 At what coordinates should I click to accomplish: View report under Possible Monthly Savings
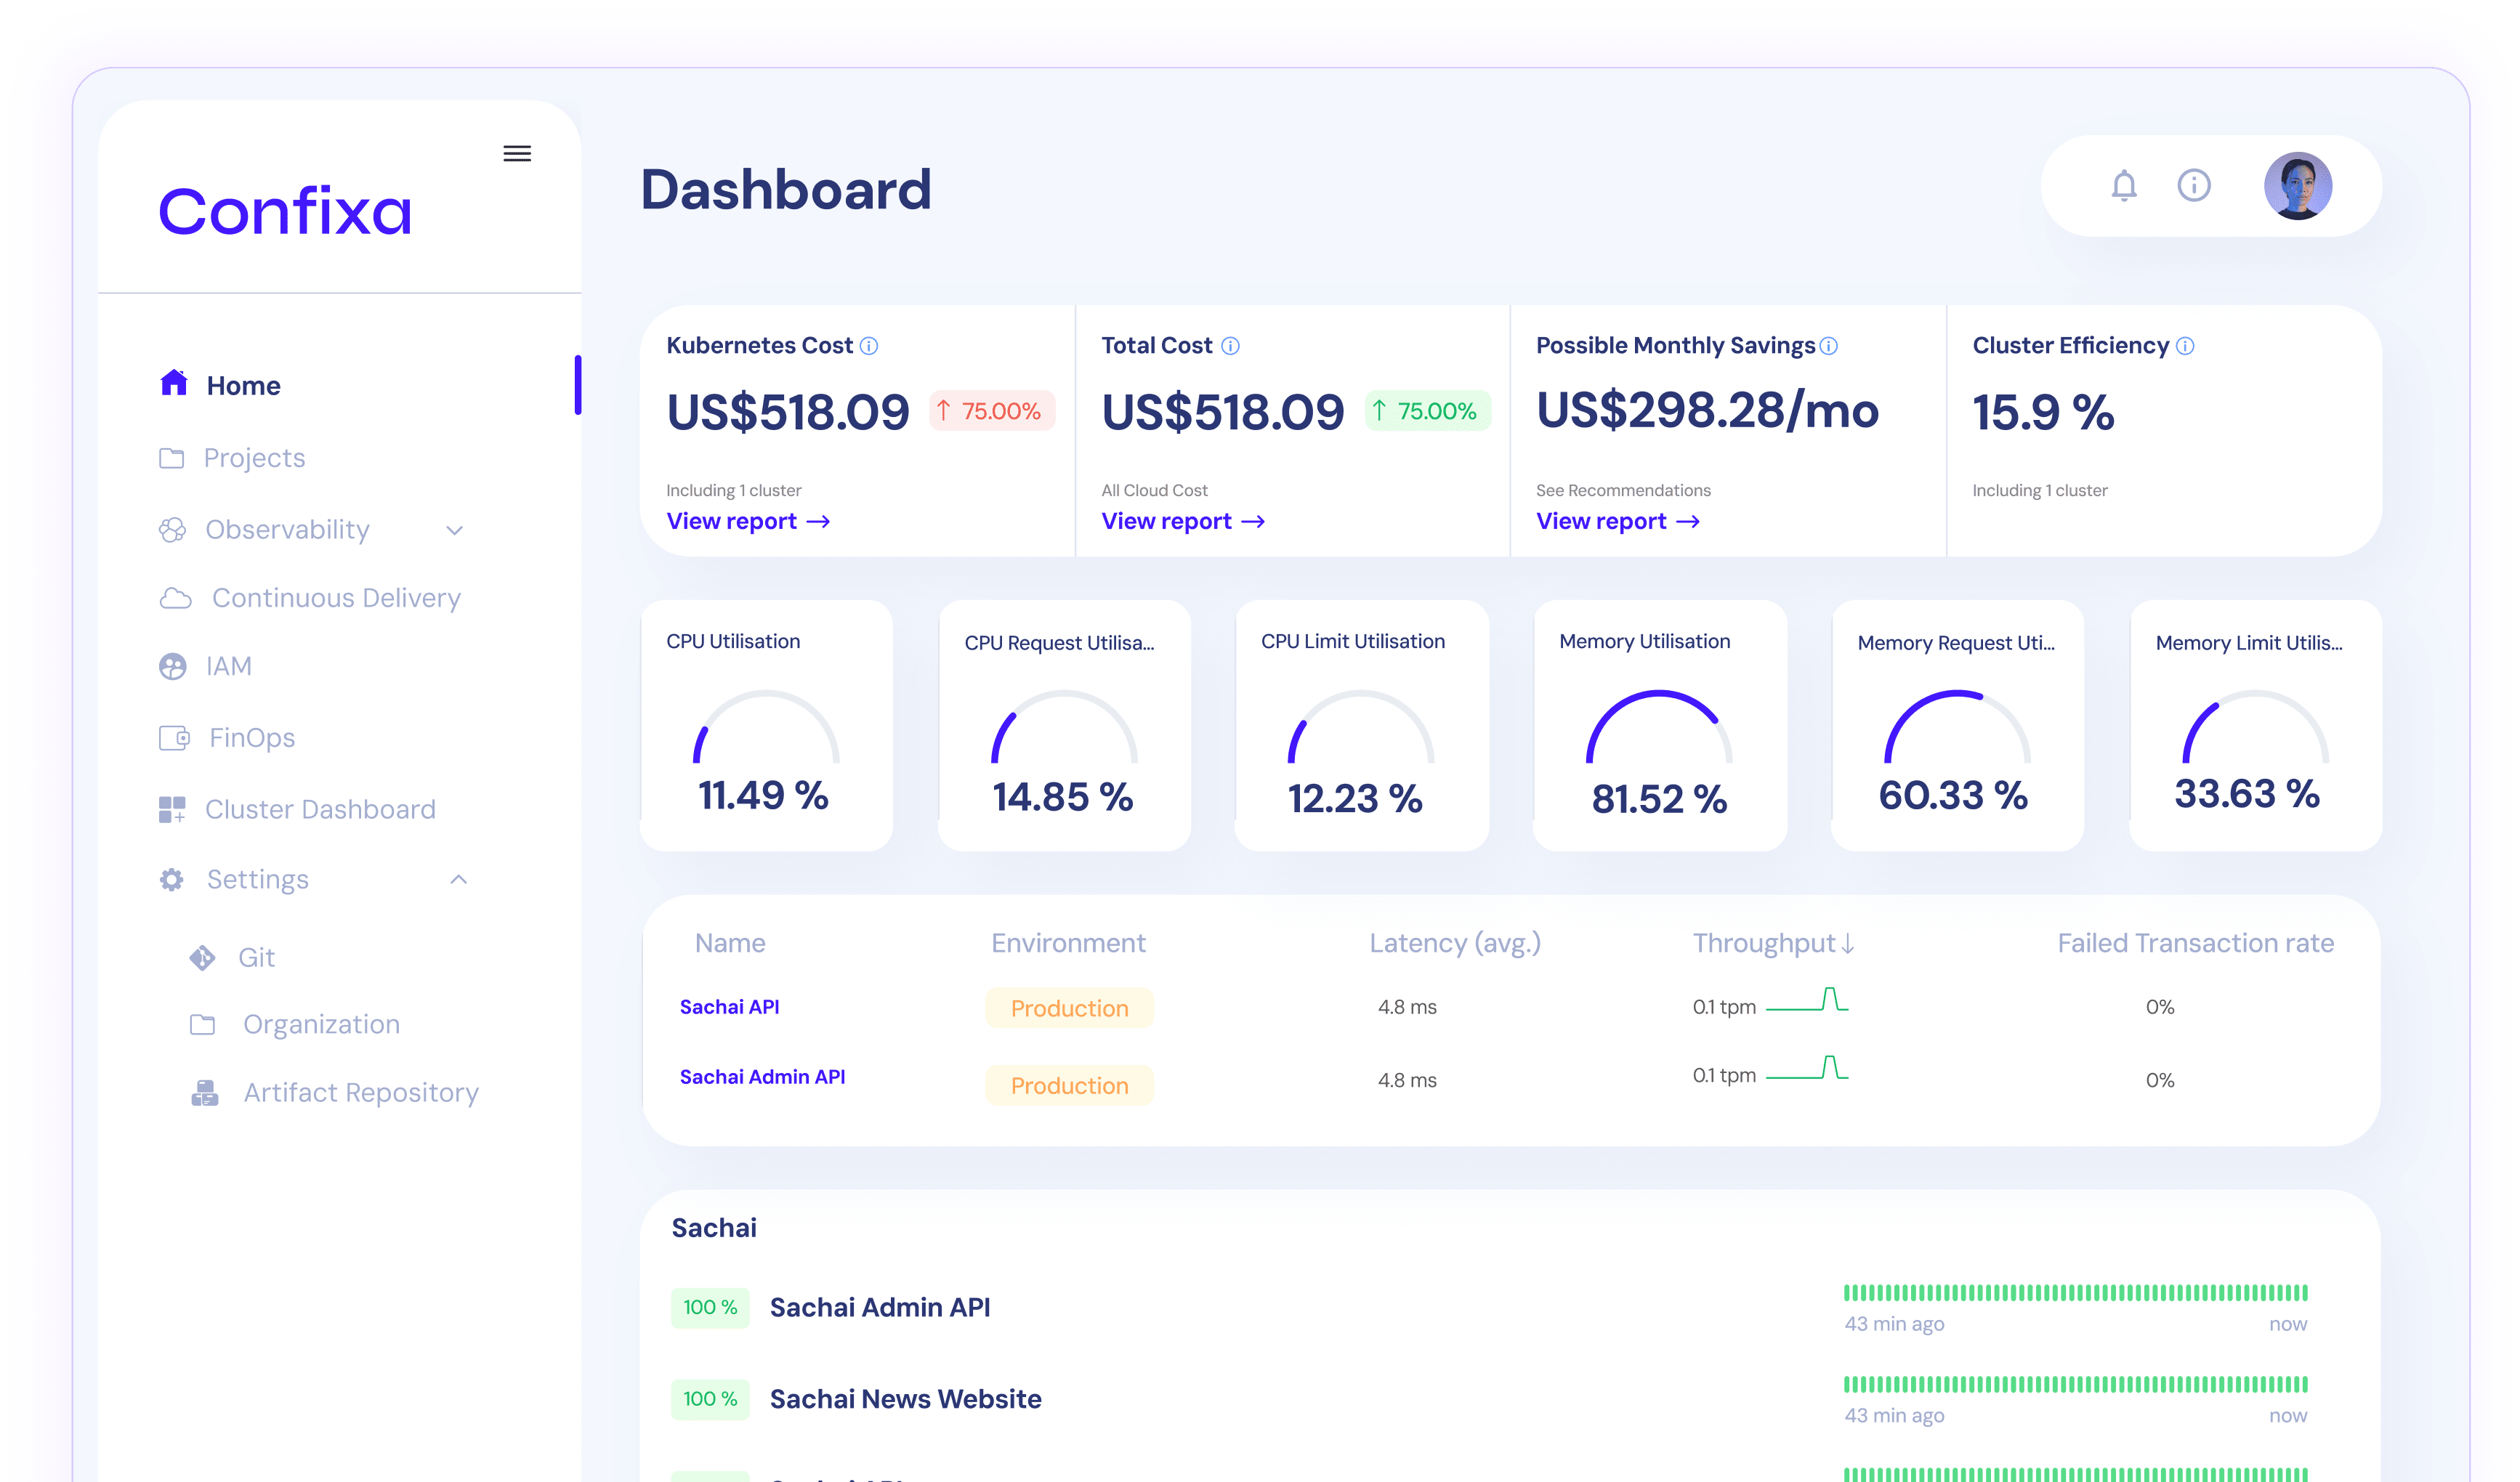tap(1617, 521)
